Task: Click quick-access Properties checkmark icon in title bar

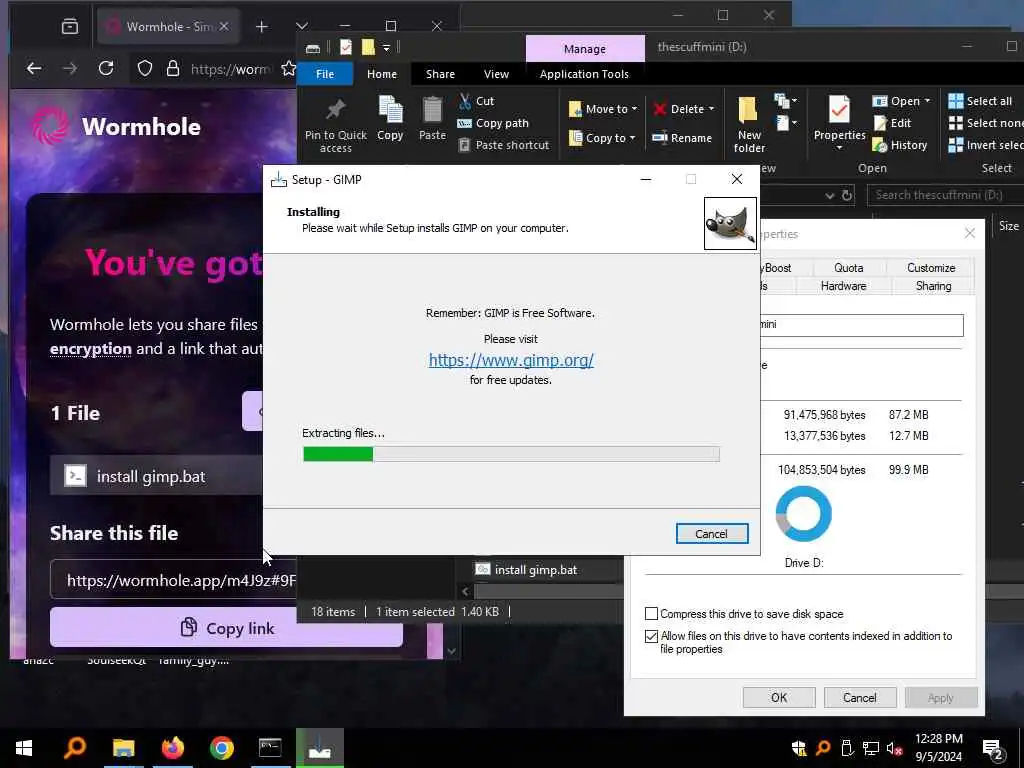Action: coord(346,47)
